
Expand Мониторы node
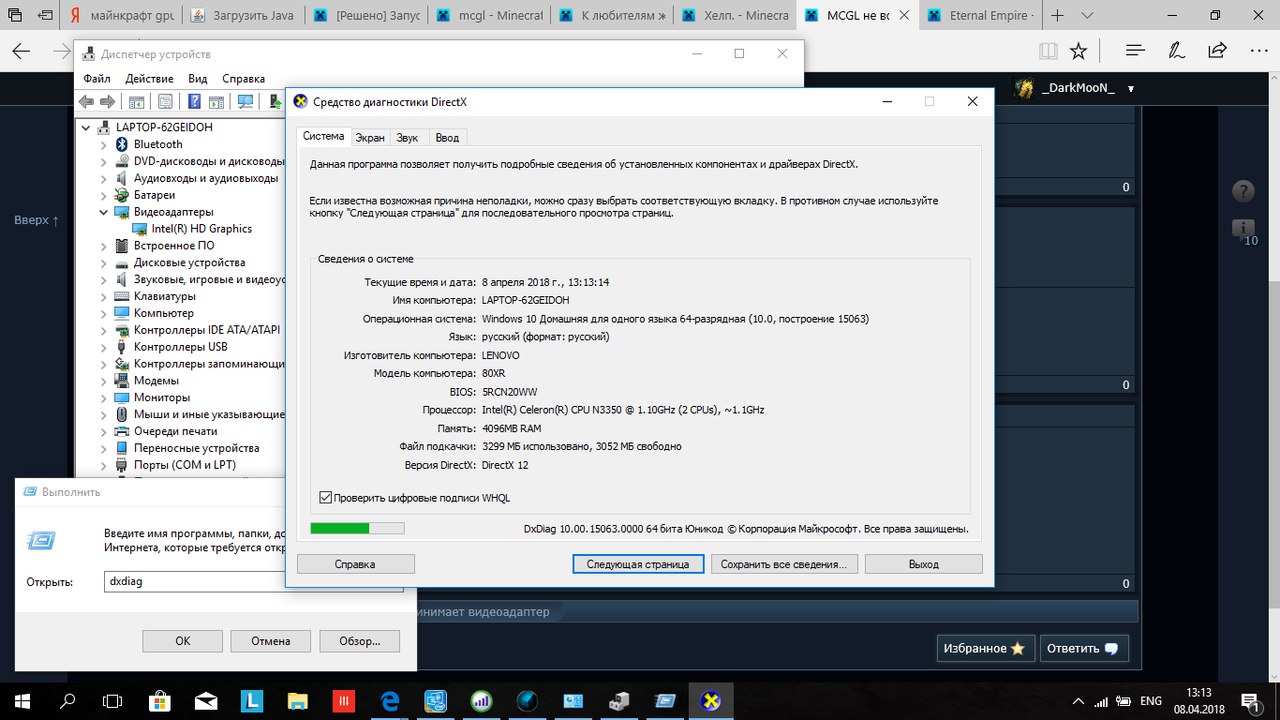[103, 397]
